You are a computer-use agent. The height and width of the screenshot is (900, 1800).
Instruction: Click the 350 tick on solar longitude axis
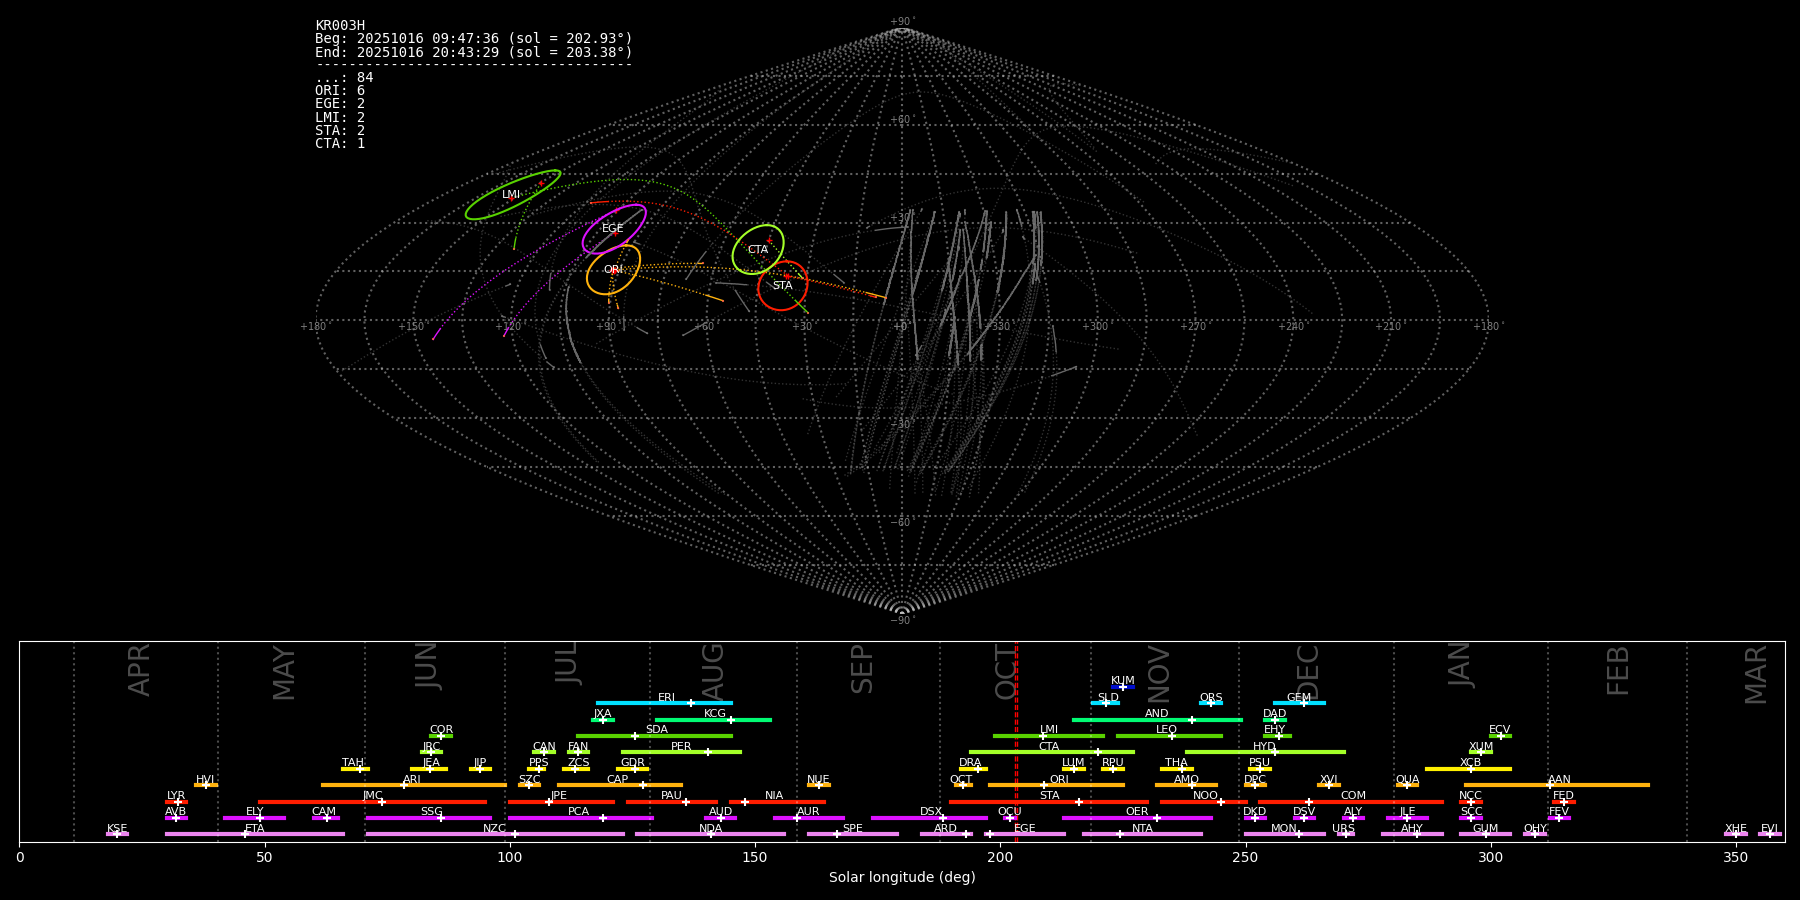1735,857
